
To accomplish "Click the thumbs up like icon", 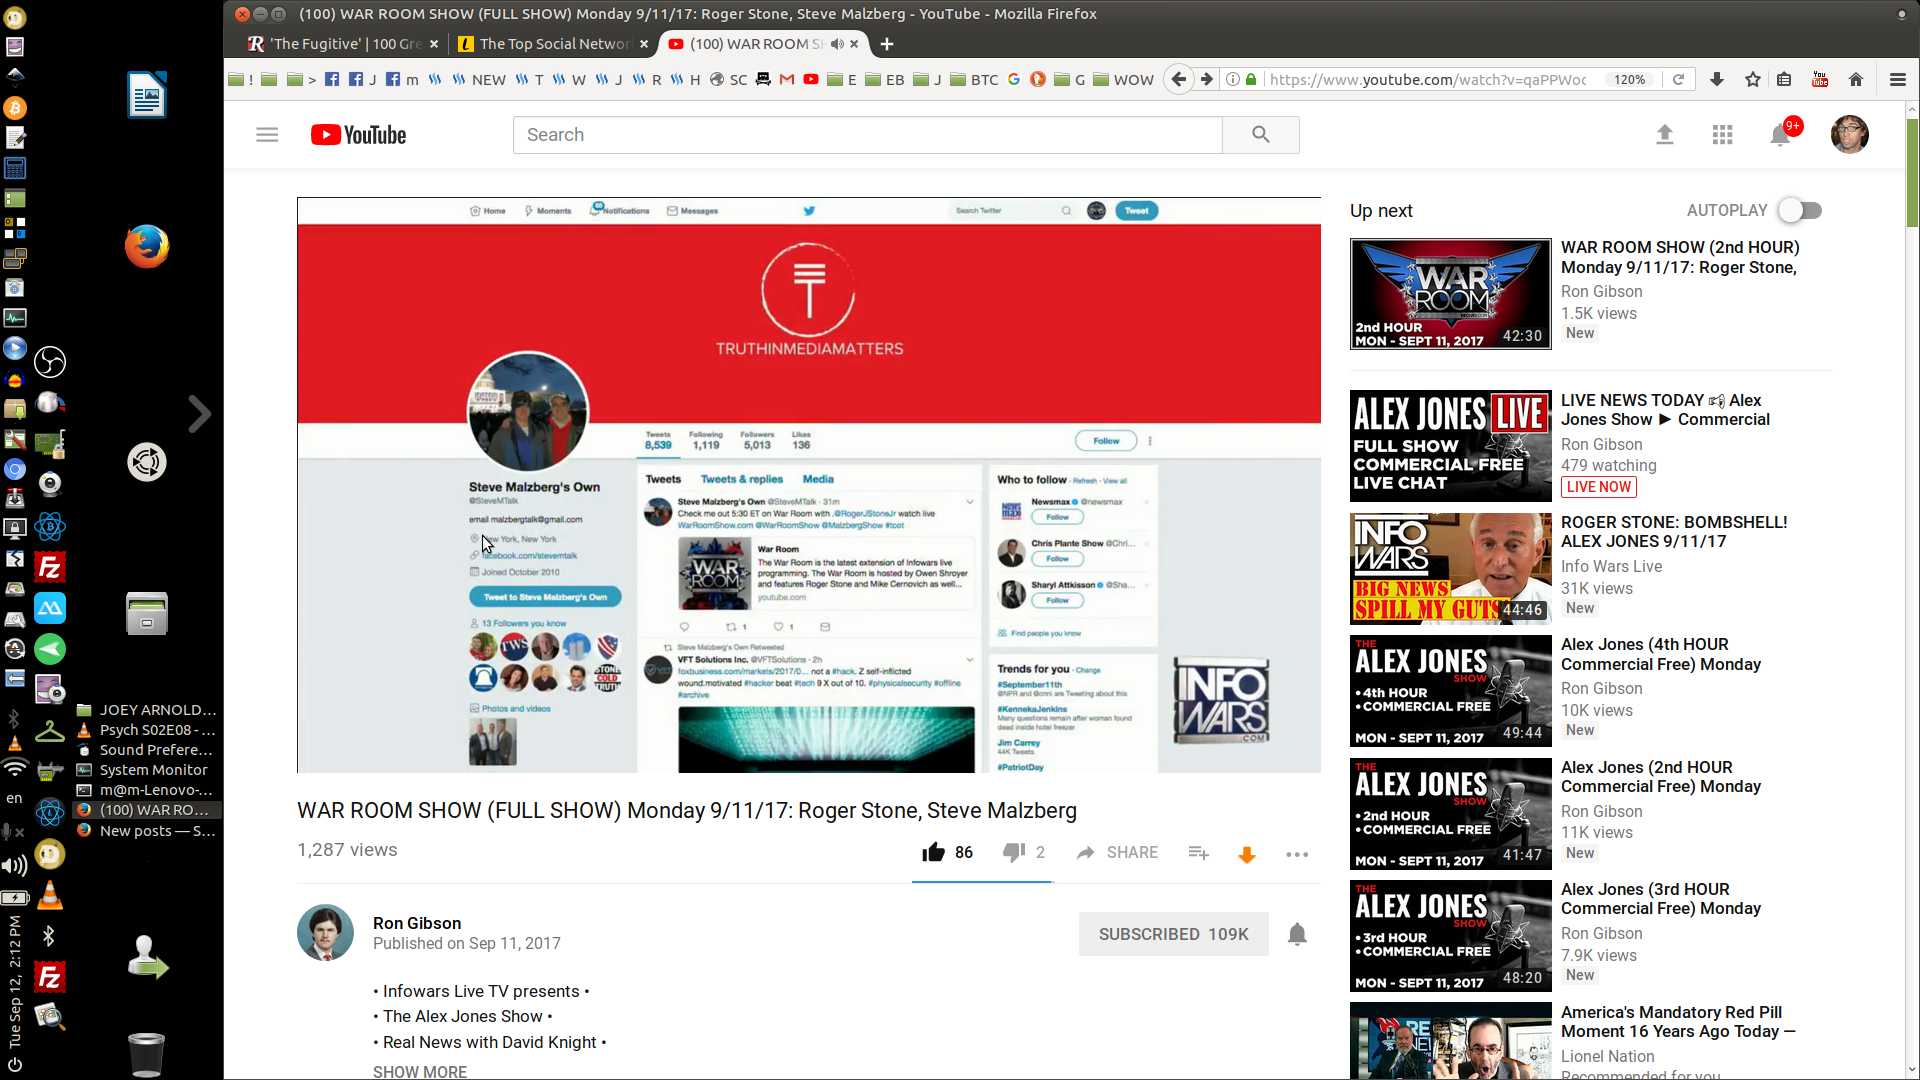I will [x=933, y=852].
